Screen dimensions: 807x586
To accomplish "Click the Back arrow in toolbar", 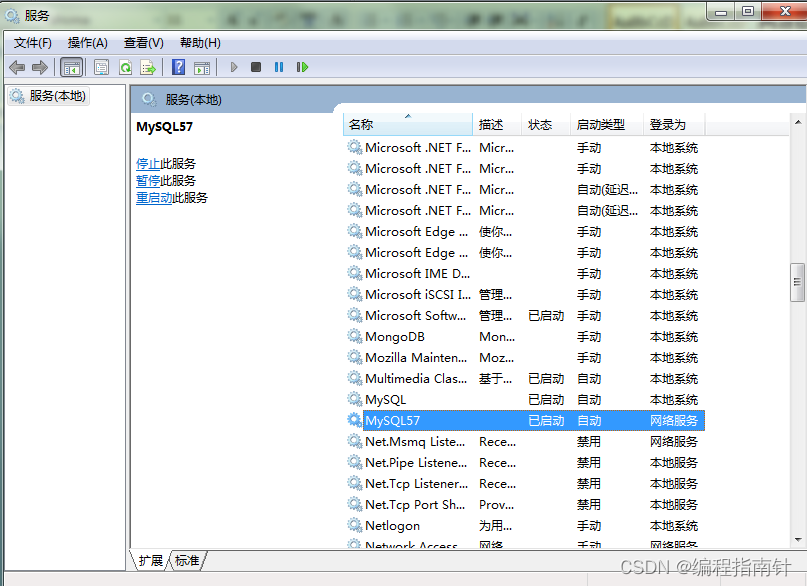I will pyautogui.click(x=17, y=67).
